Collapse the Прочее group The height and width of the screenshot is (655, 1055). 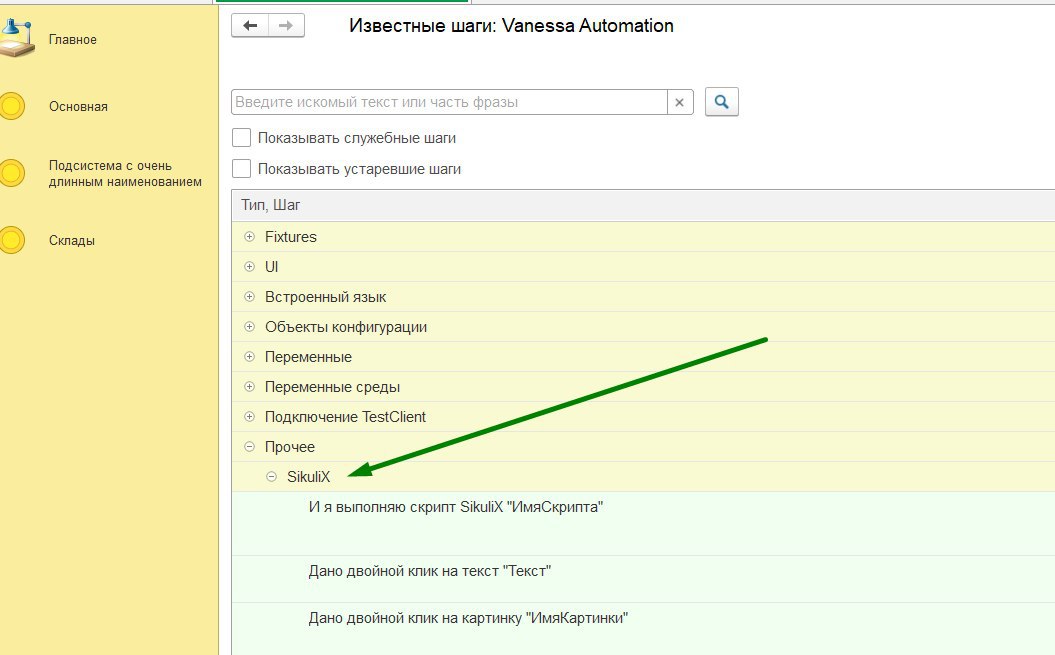(x=250, y=446)
